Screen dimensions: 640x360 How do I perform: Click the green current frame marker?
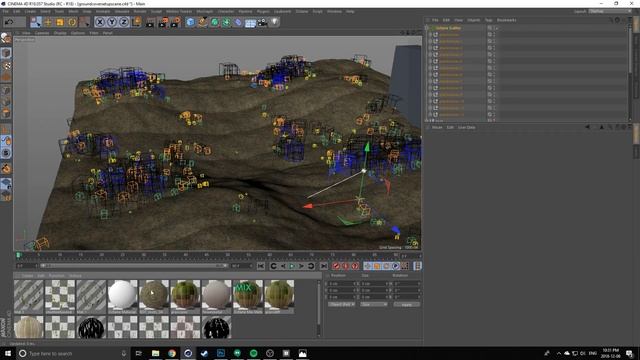pos(18,255)
